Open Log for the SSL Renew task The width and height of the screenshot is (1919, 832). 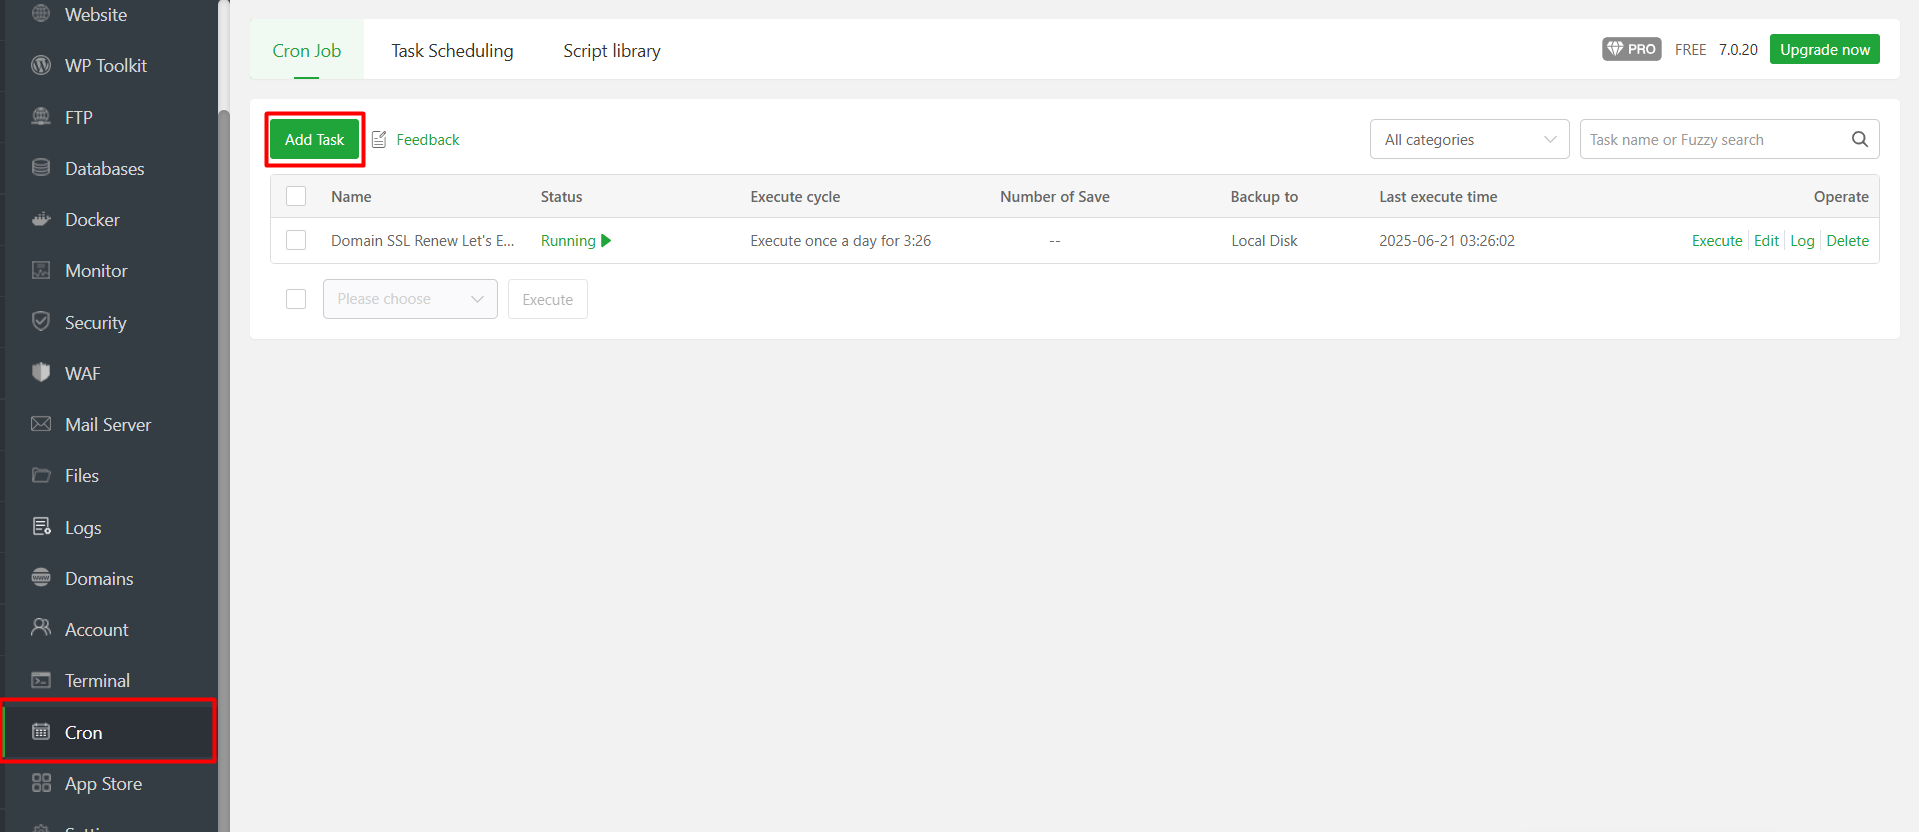pyautogui.click(x=1802, y=241)
